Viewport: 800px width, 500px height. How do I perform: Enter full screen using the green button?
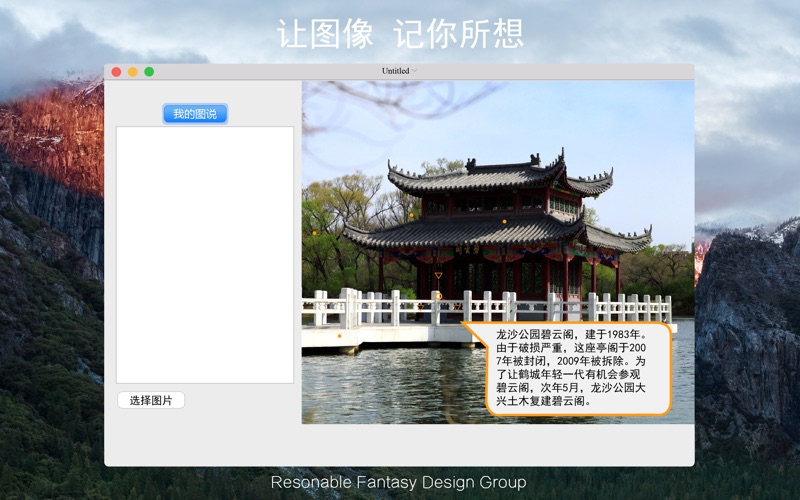[x=149, y=72]
